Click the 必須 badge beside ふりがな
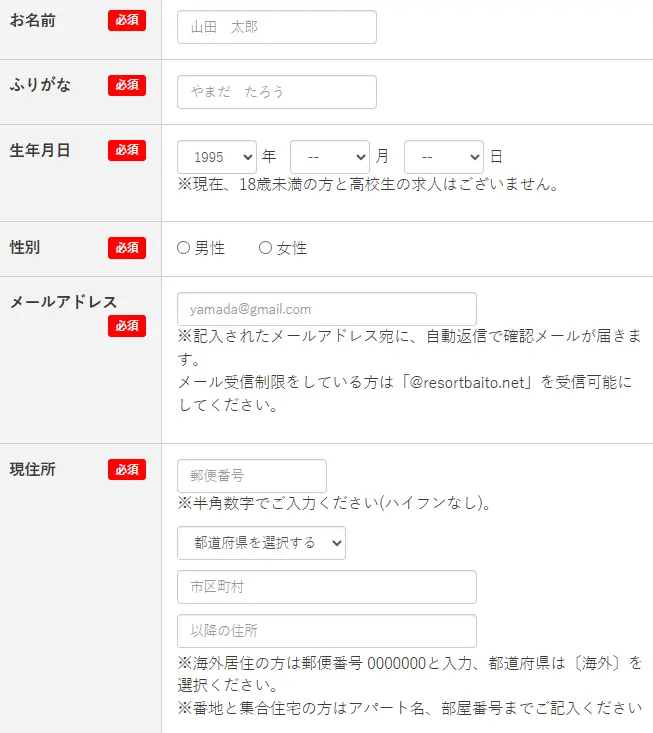The width and height of the screenshot is (653, 733). tap(127, 85)
